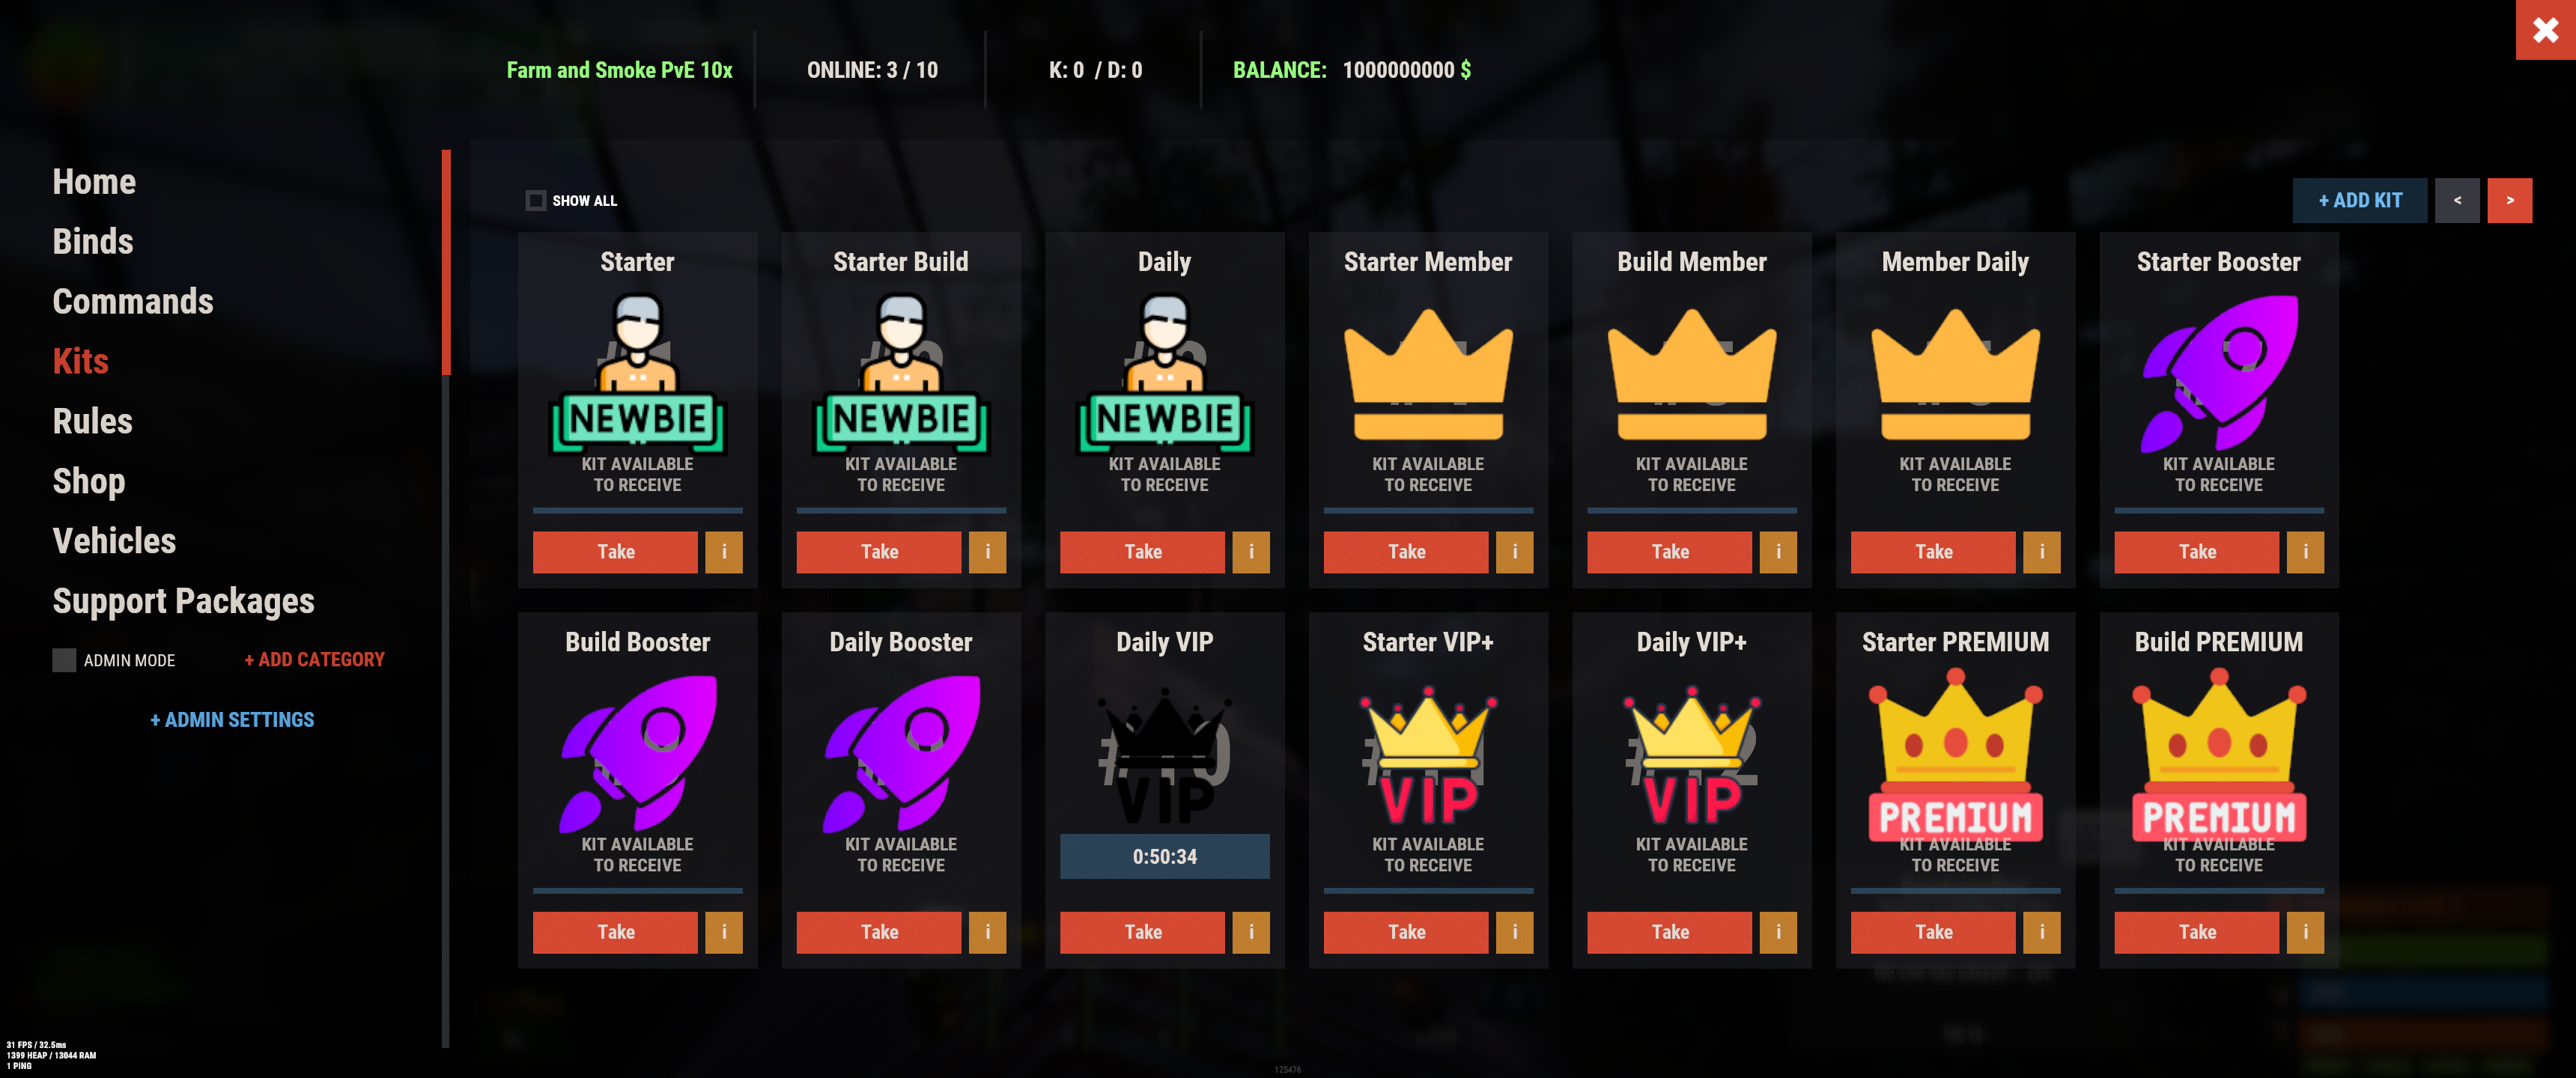Open the Shop menu section
This screenshot has width=2576, height=1078.
pyautogui.click(x=89, y=481)
